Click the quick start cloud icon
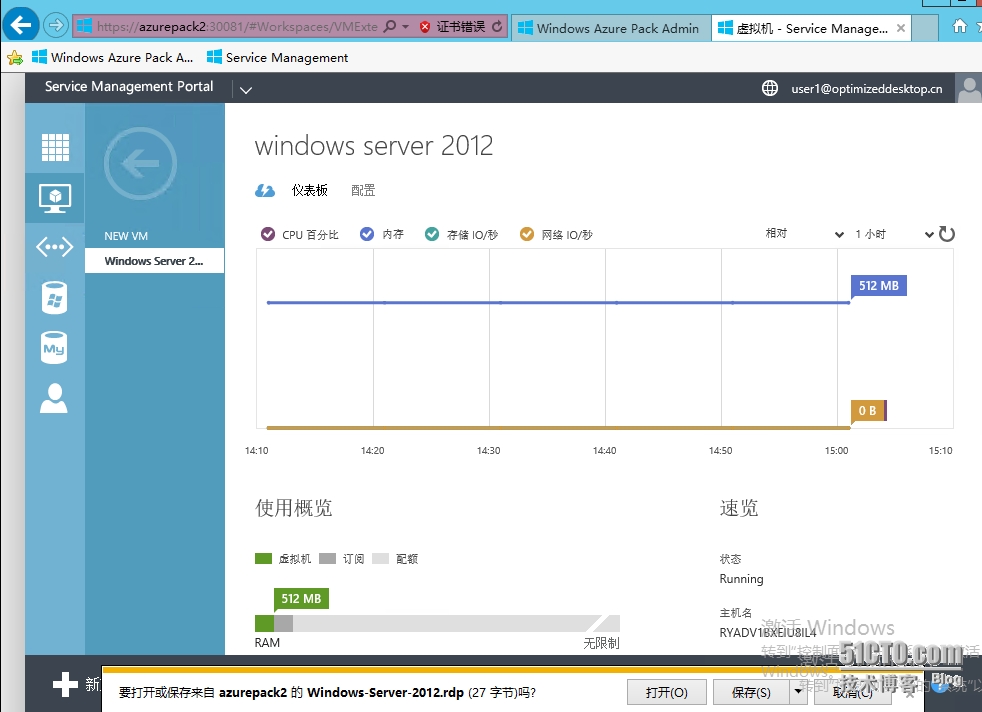This screenshot has width=982, height=712. coord(265,190)
